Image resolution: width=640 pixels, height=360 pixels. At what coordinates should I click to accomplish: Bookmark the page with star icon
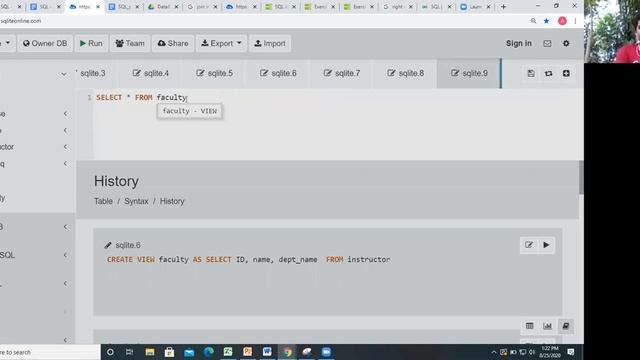[x=546, y=21]
